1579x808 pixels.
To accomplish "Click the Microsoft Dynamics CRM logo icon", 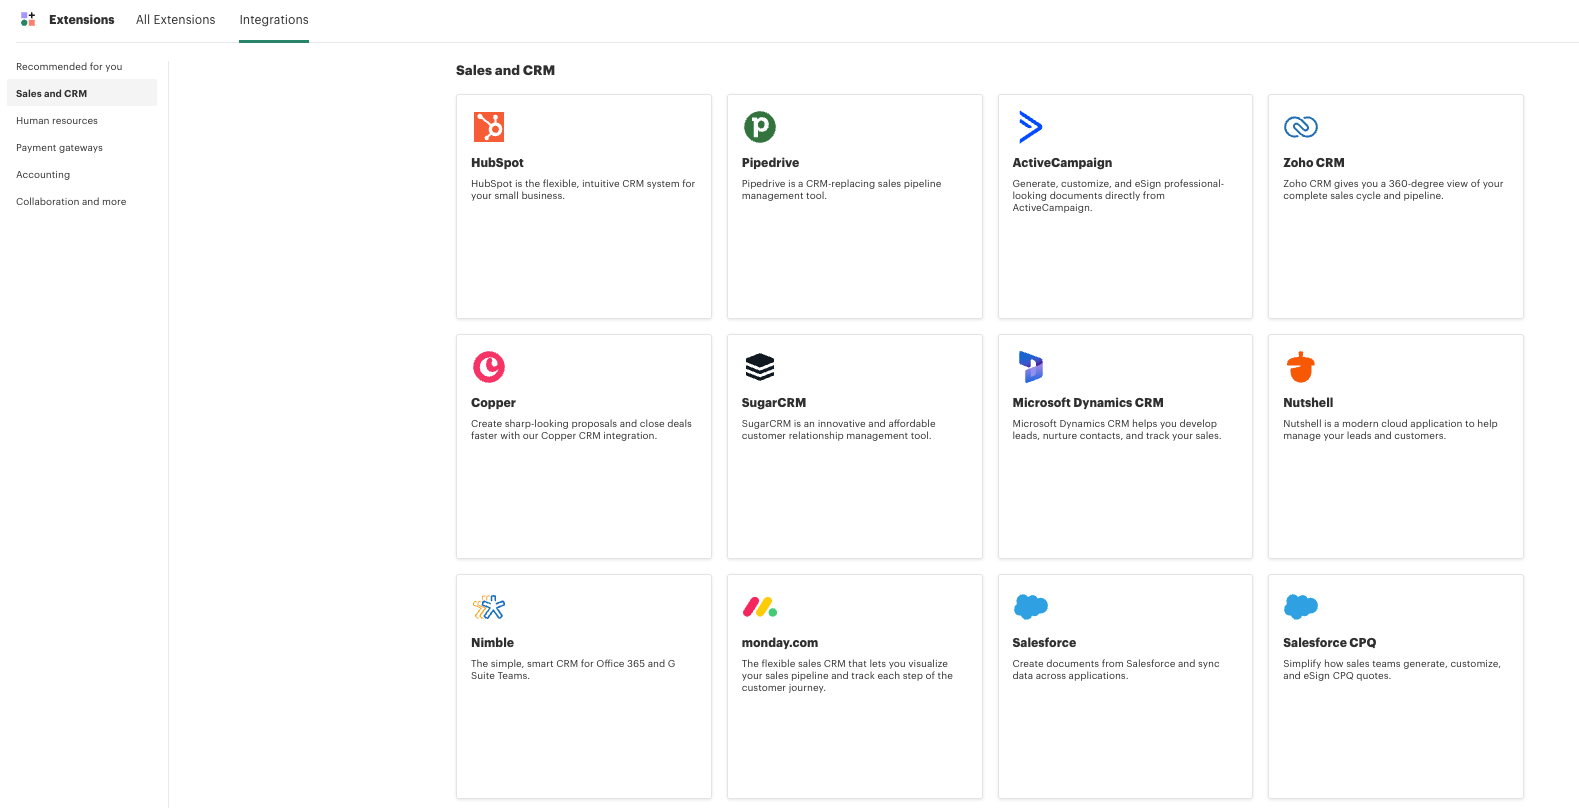I will [x=1030, y=367].
